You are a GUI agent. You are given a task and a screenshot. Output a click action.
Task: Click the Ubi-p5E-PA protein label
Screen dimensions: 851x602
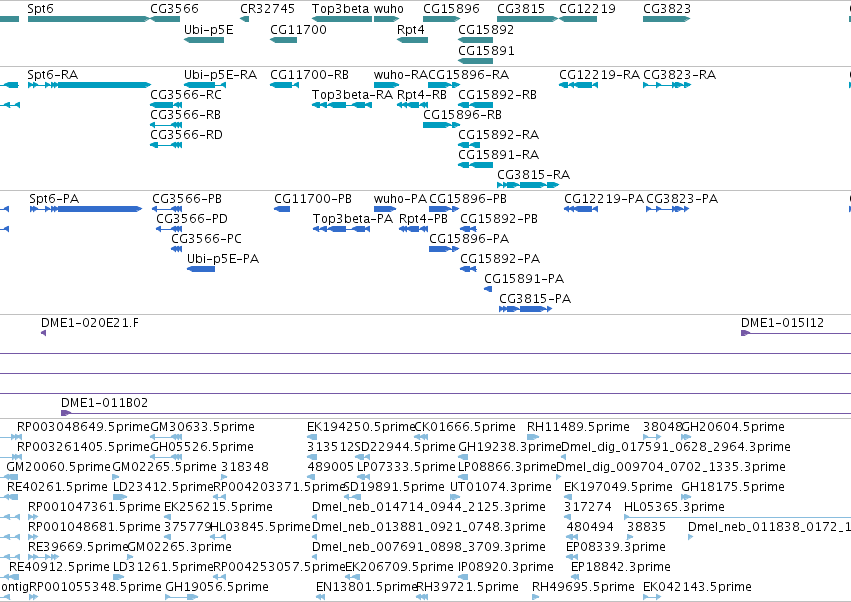pyautogui.click(x=223, y=258)
